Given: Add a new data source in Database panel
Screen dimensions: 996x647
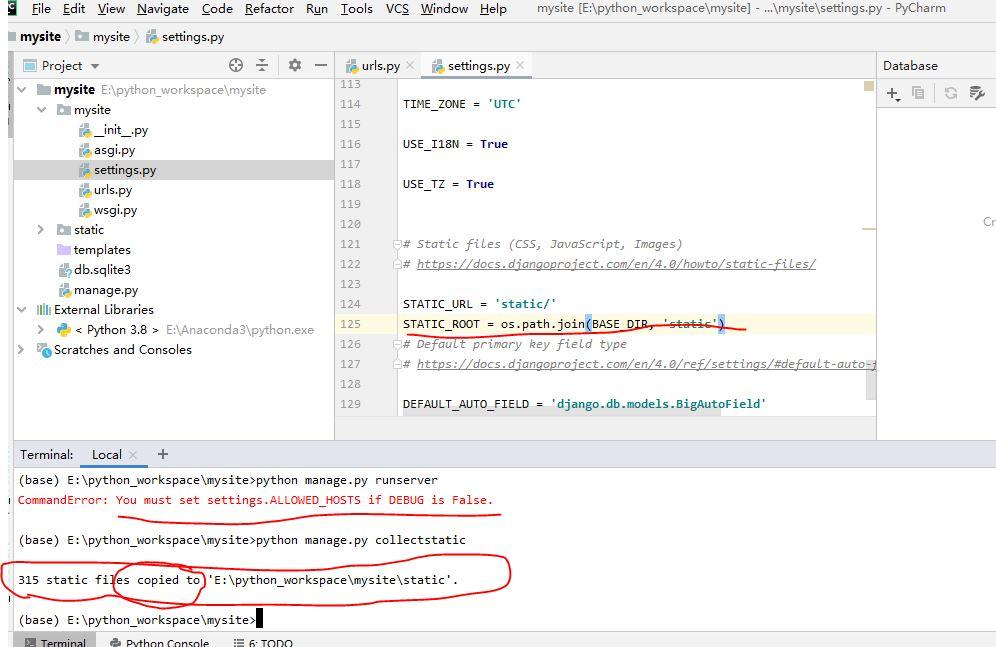Looking at the screenshot, I should coord(893,93).
